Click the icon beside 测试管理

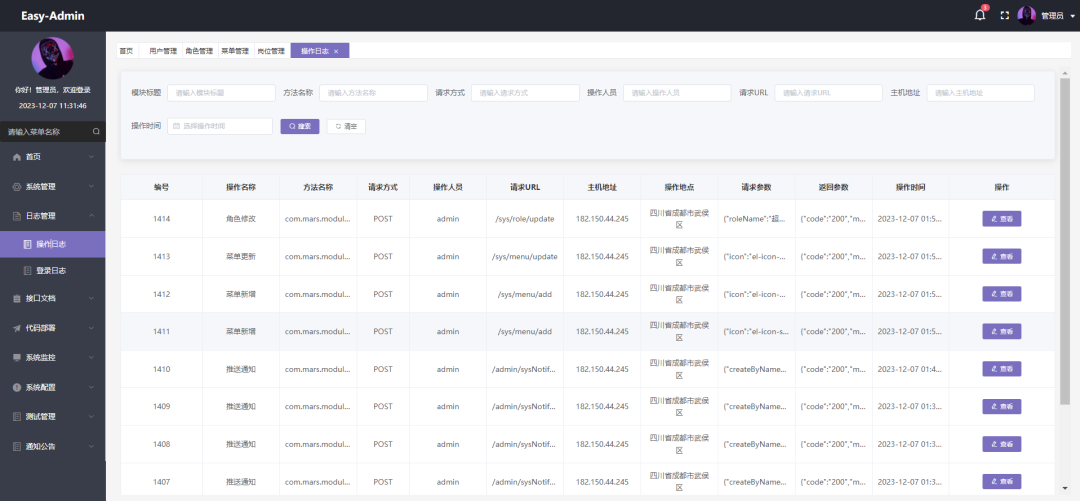(x=17, y=417)
